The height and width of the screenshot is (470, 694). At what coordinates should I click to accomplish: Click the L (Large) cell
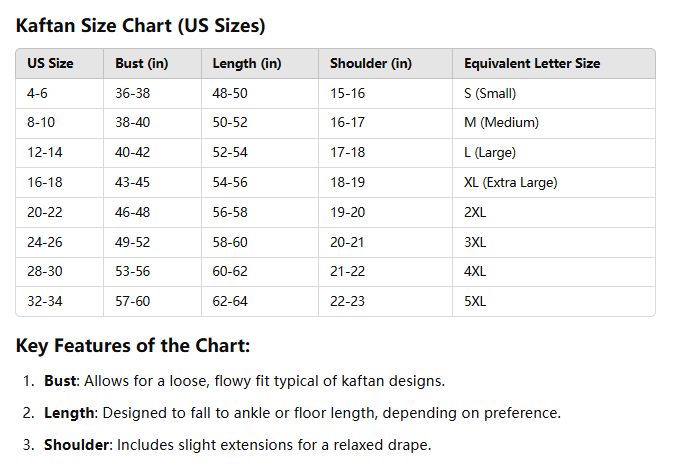click(x=489, y=153)
